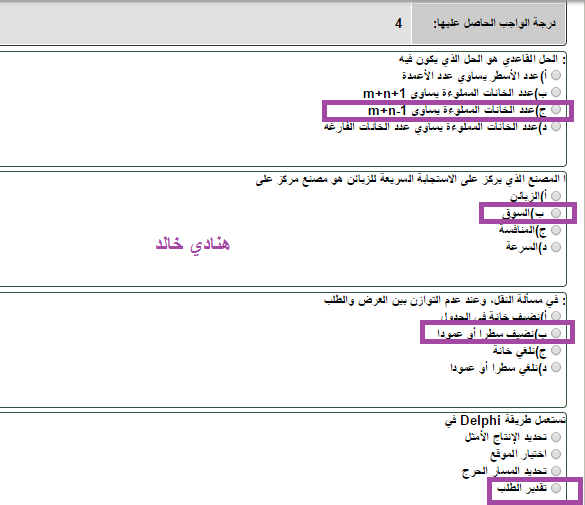The height and width of the screenshot is (505, 585).
Task: Select تحديد المسار الحرج radio option
Action: (x=556, y=471)
